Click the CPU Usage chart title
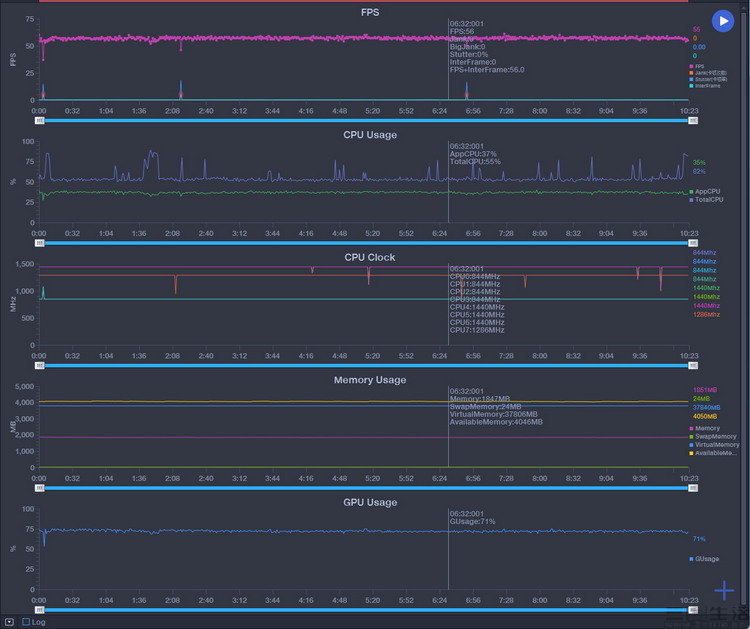The width and height of the screenshot is (750, 629). coord(370,135)
